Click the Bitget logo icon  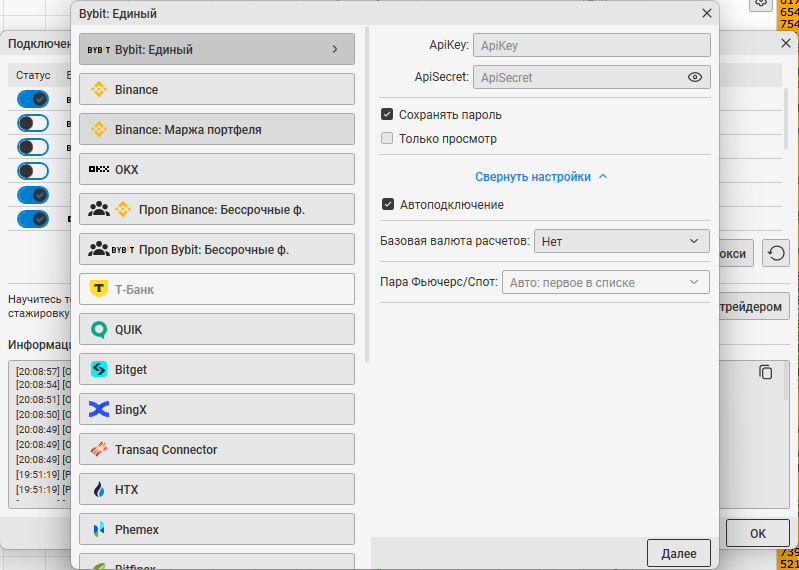pos(99,370)
